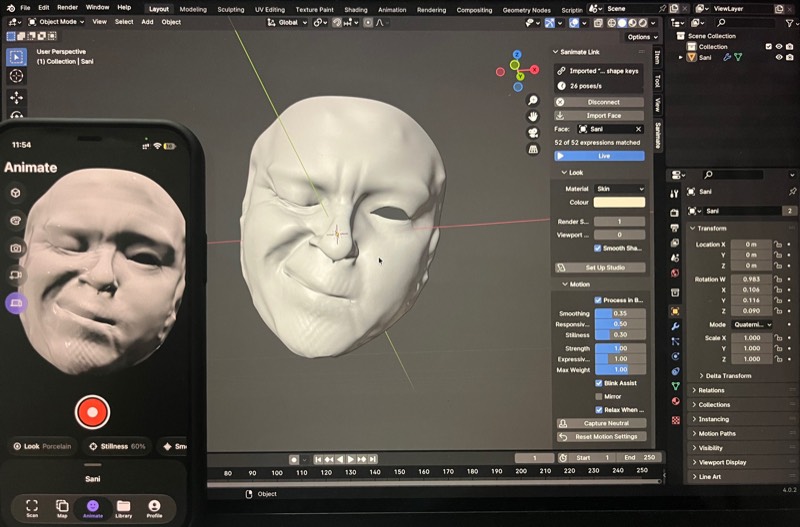Tap purple laptop link icon on phone

coord(16,303)
